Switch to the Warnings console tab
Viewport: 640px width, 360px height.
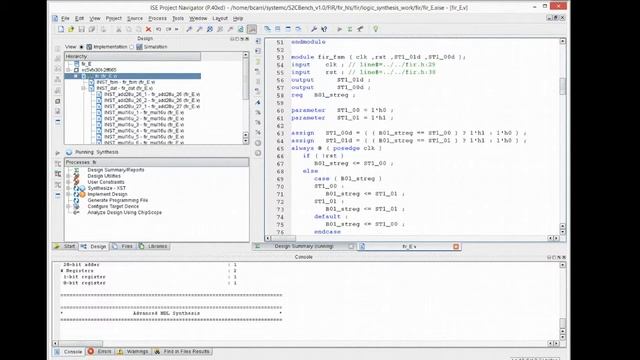coord(133,351)
